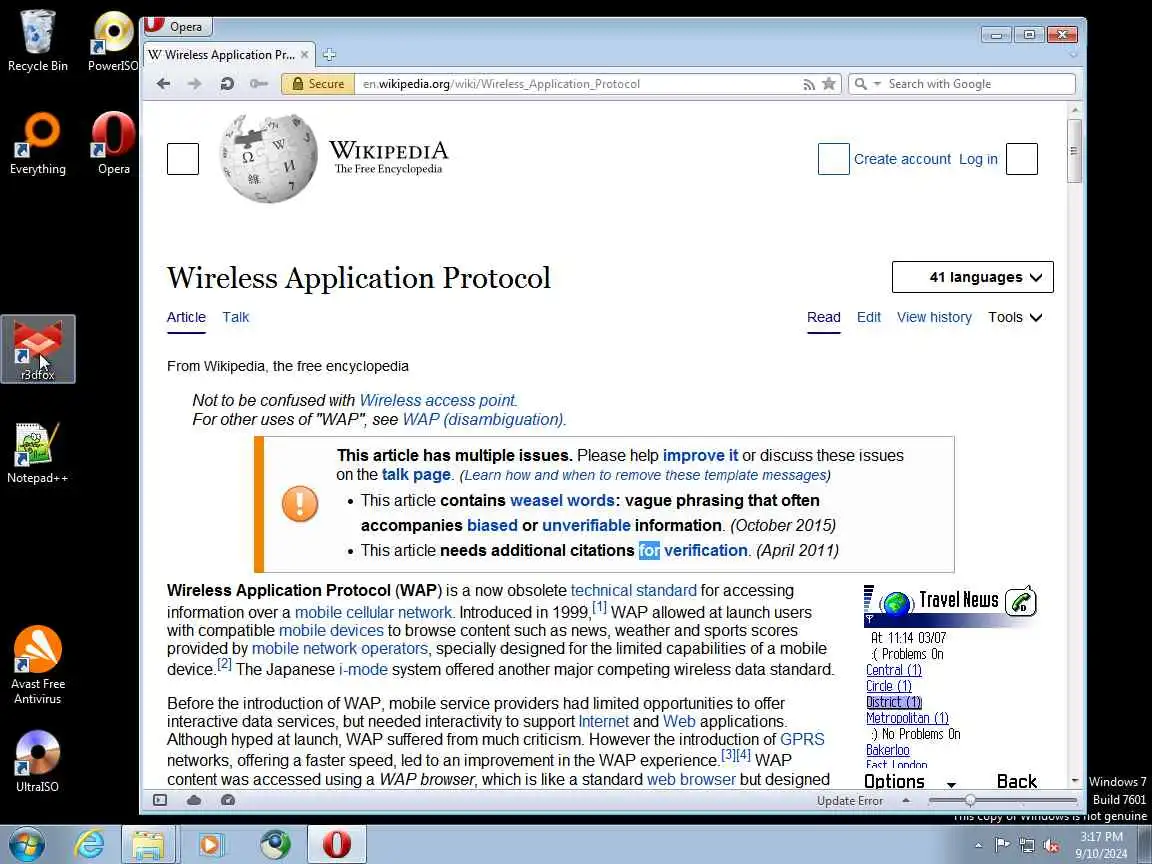This screenshot has width=1152, height=864.
Task: Click the scroll down arrow of the page
Action: (x=1074, y=781)
